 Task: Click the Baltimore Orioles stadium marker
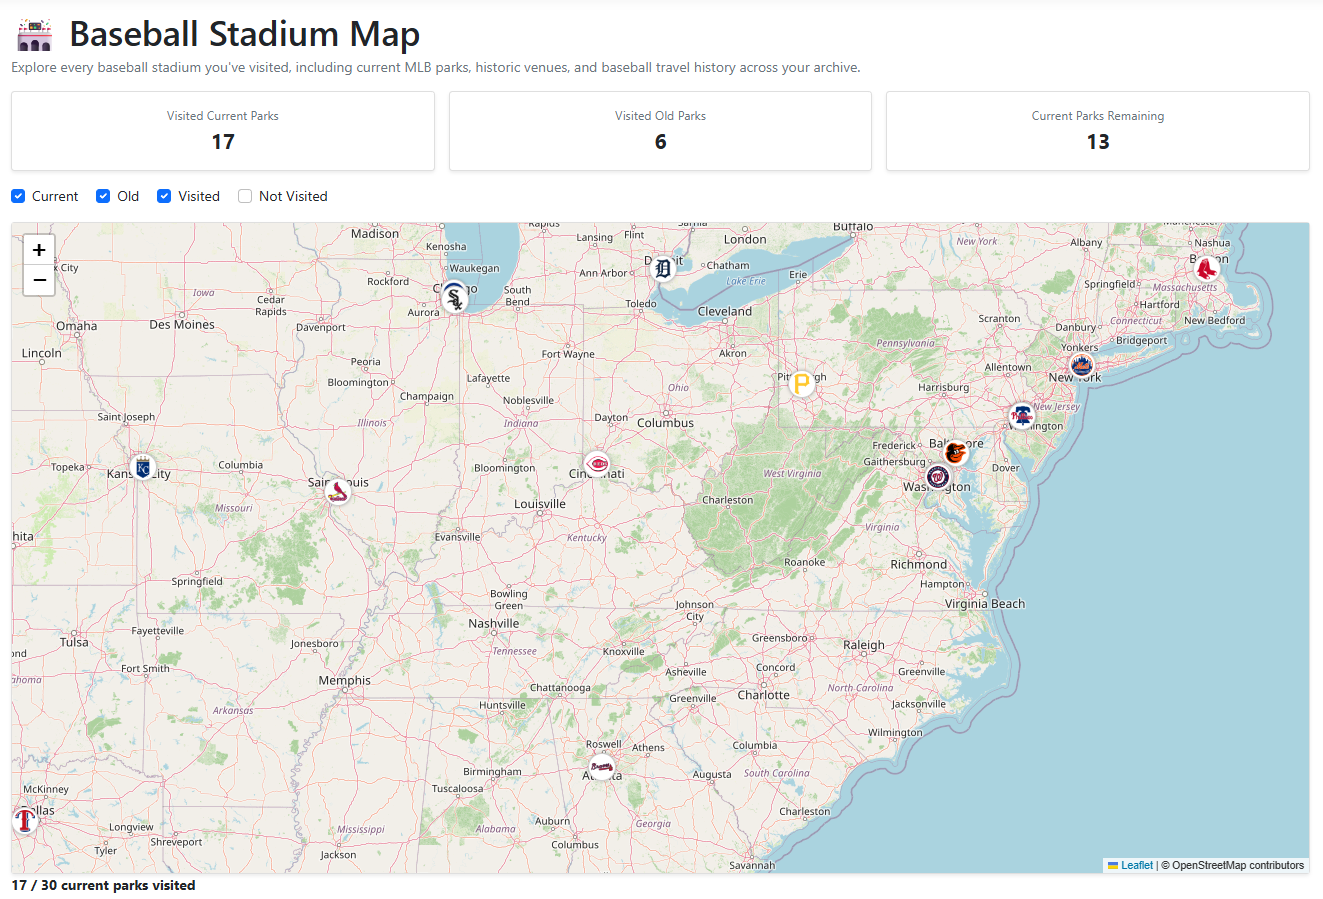tap(956, 453)
